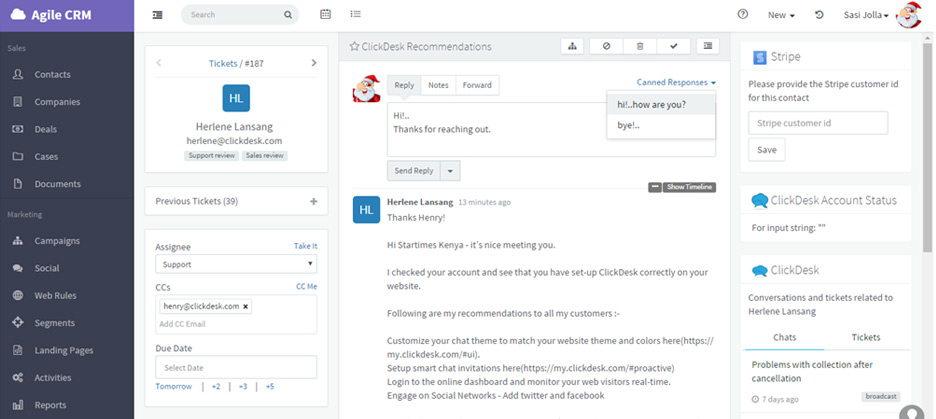Viewport: 936px width, 419px height.
Task: Click the Tickets breadcrumb link
Action: pyautogui.click(x=223, y=63)
